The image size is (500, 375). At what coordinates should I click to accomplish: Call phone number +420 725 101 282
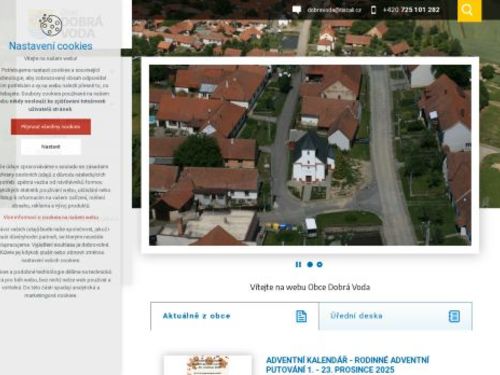click(411, 10)
